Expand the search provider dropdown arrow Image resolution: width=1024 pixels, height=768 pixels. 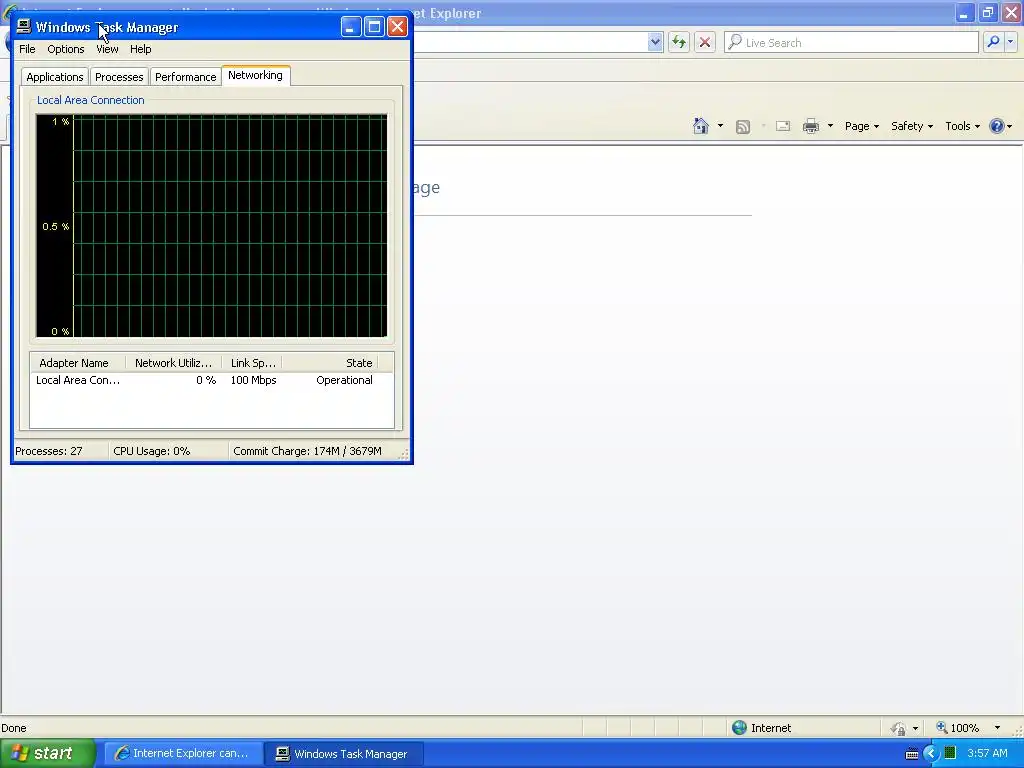(1010, 42)
